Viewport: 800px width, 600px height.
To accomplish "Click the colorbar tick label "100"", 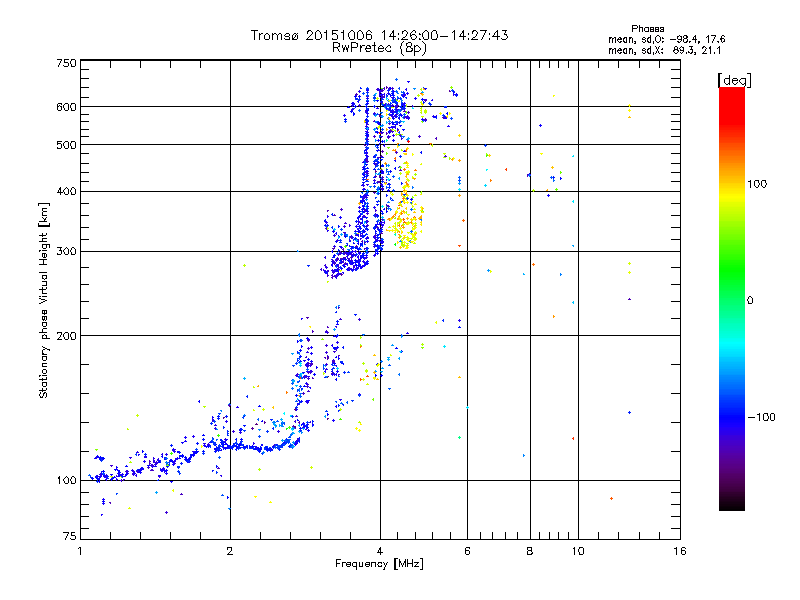I will point(757,184).
